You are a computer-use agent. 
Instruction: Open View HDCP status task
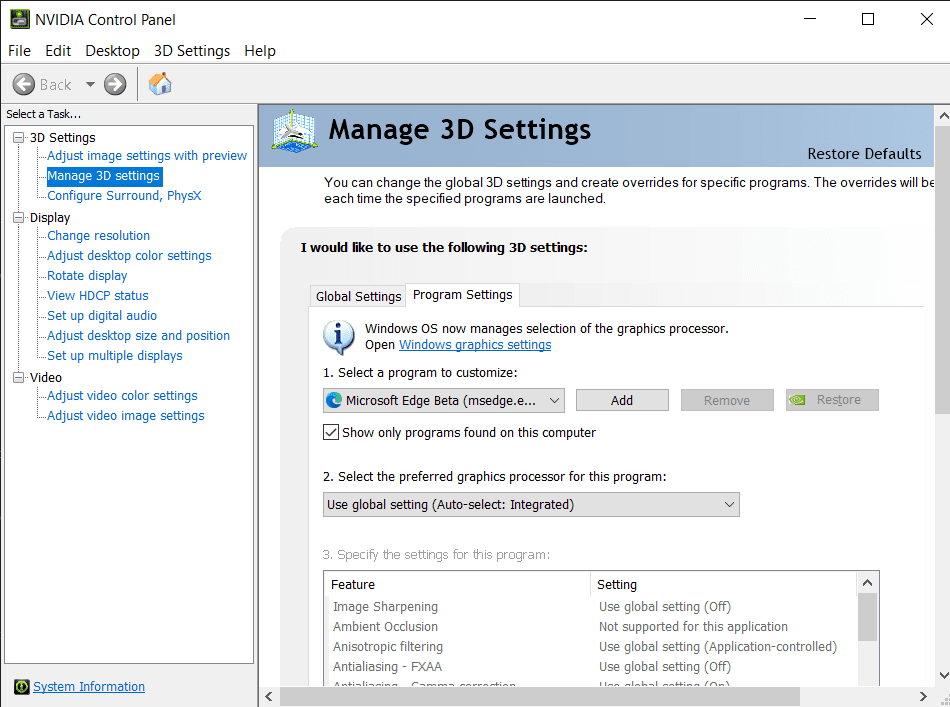point(98,296)
